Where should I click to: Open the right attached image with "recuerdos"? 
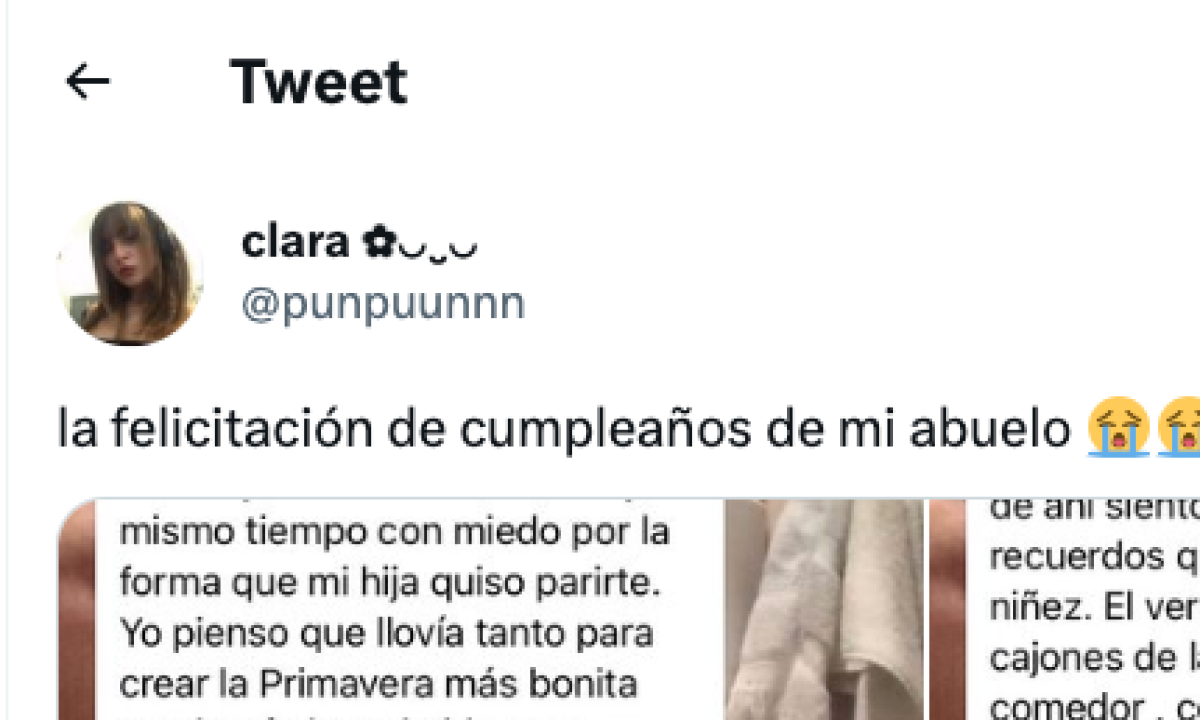[x=1065, y=610]
